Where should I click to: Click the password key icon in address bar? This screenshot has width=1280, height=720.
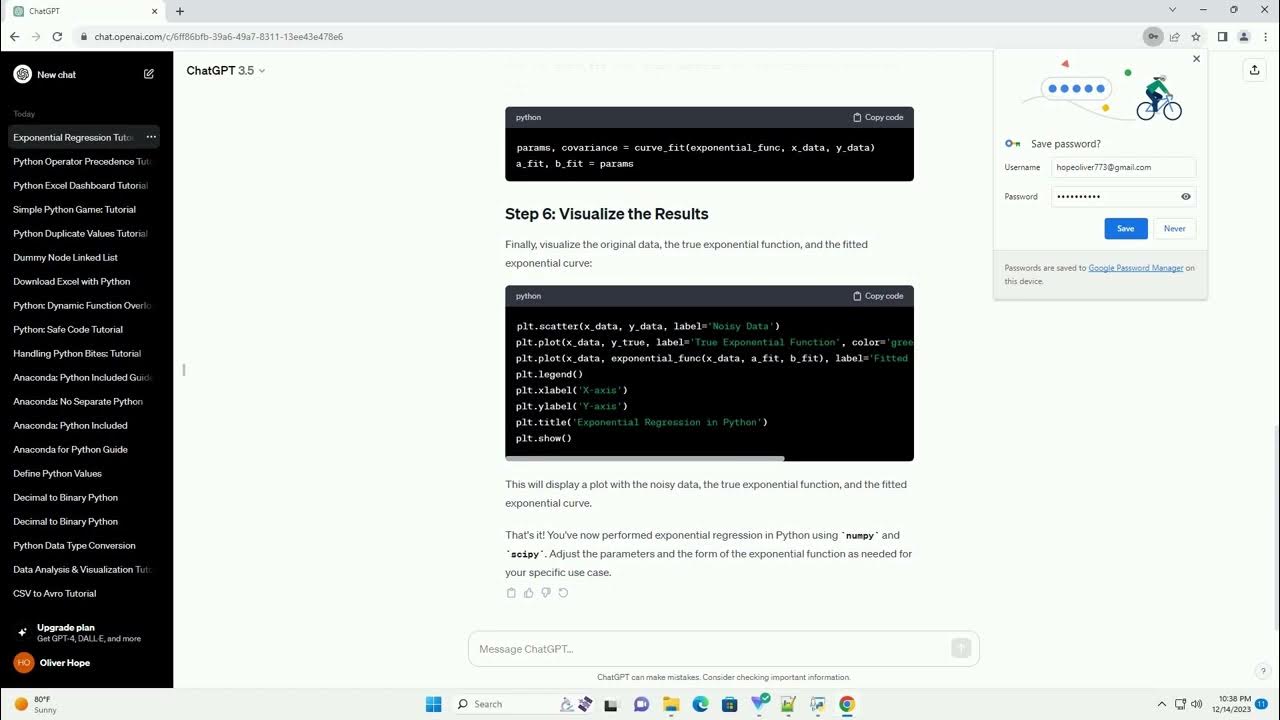[1153, 37]
